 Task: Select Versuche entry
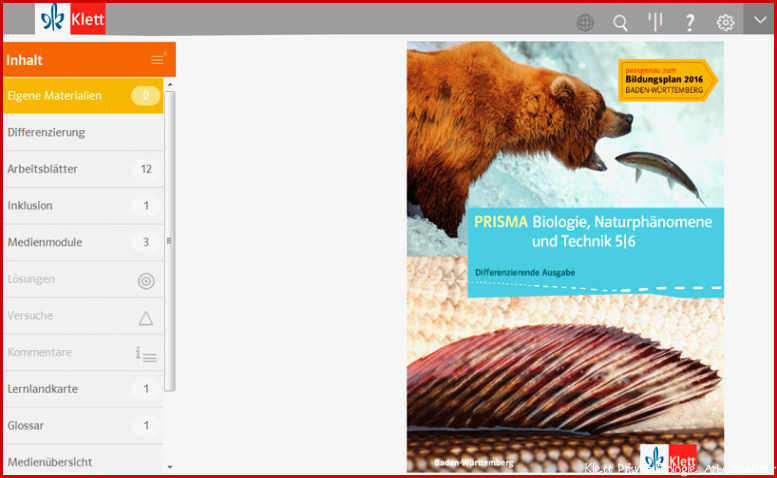[83, 316]
